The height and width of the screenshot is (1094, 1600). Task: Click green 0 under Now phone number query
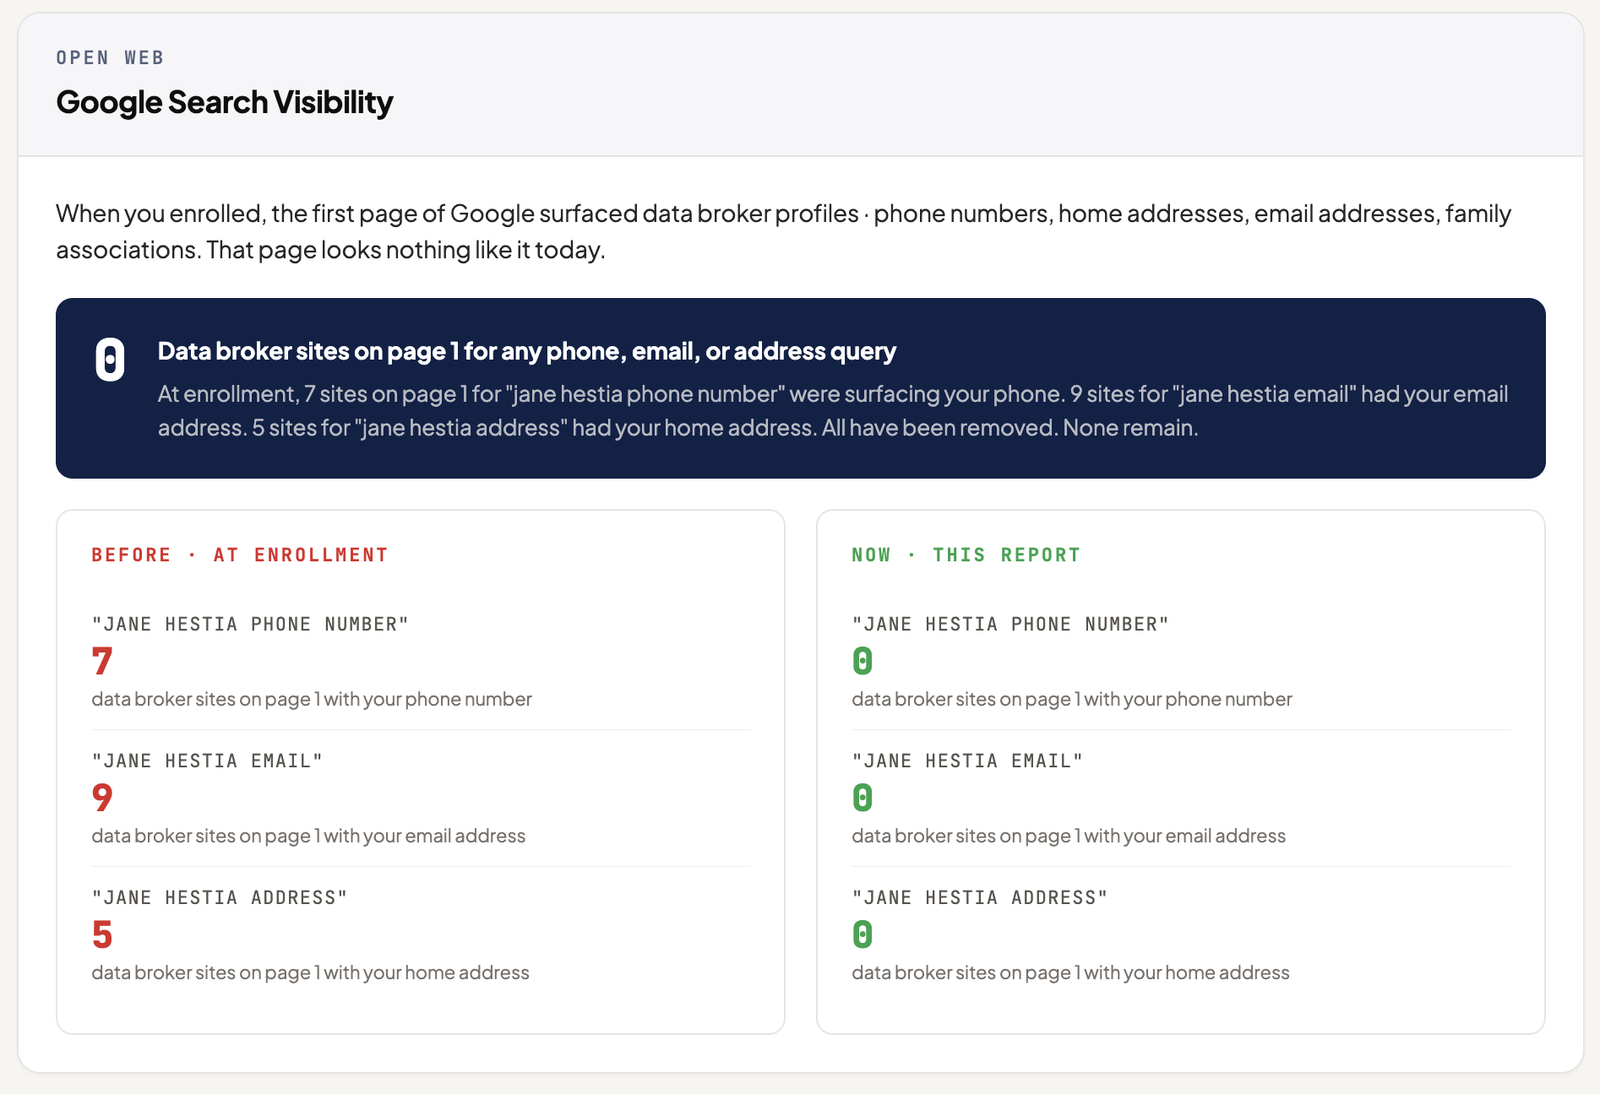(x=862, y=661)
